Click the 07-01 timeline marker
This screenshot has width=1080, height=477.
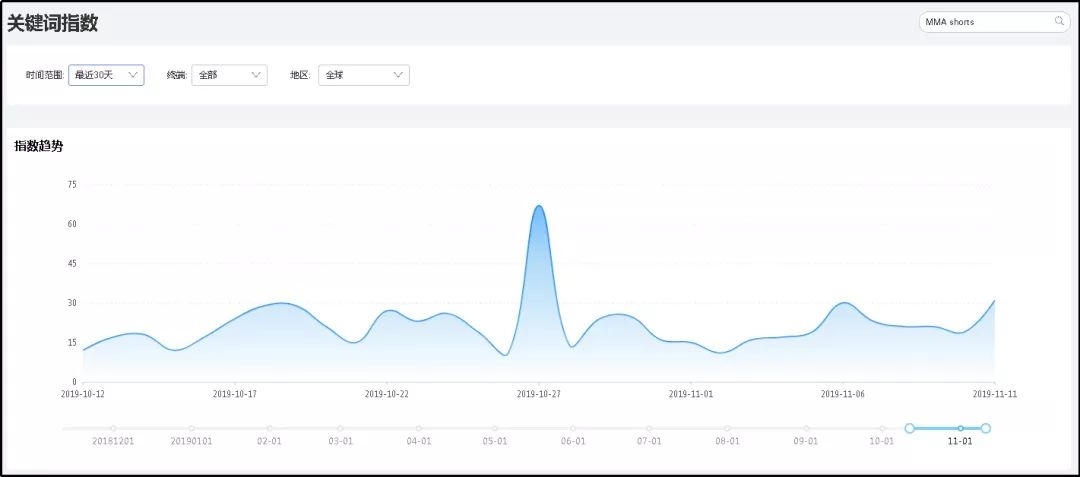(x=649, y=429)
